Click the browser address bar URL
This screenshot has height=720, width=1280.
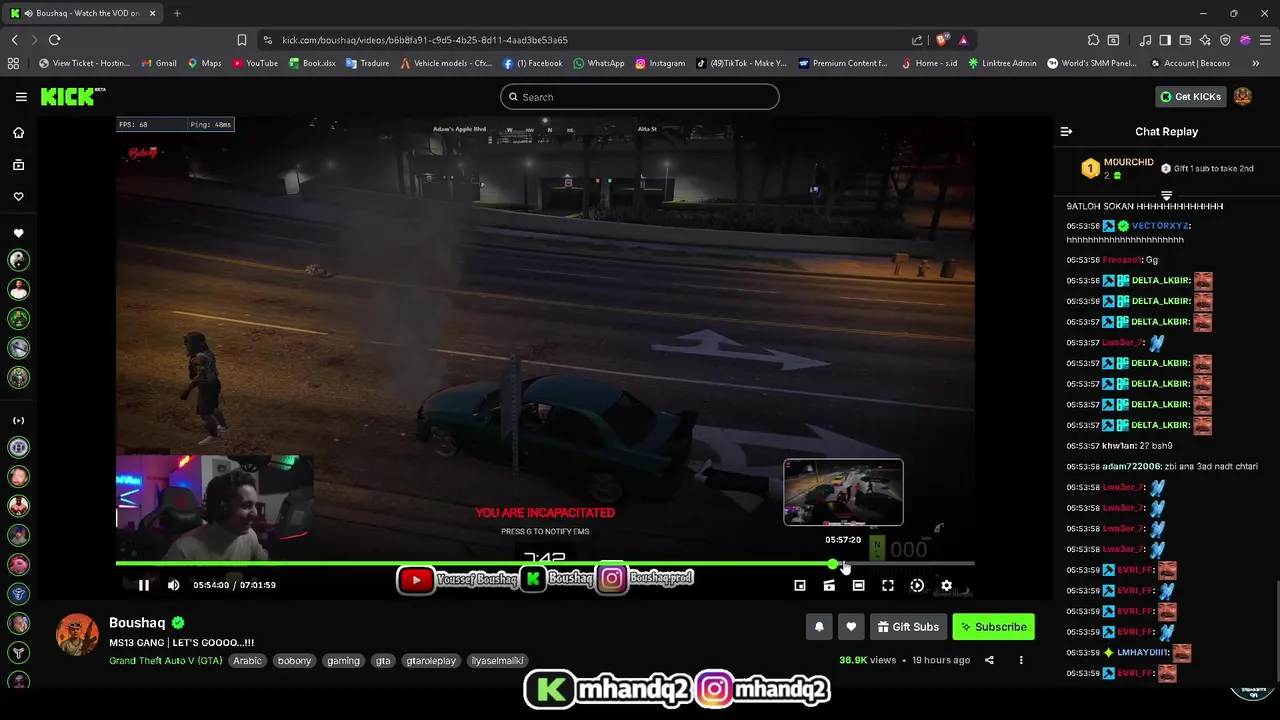coord(425,40)
